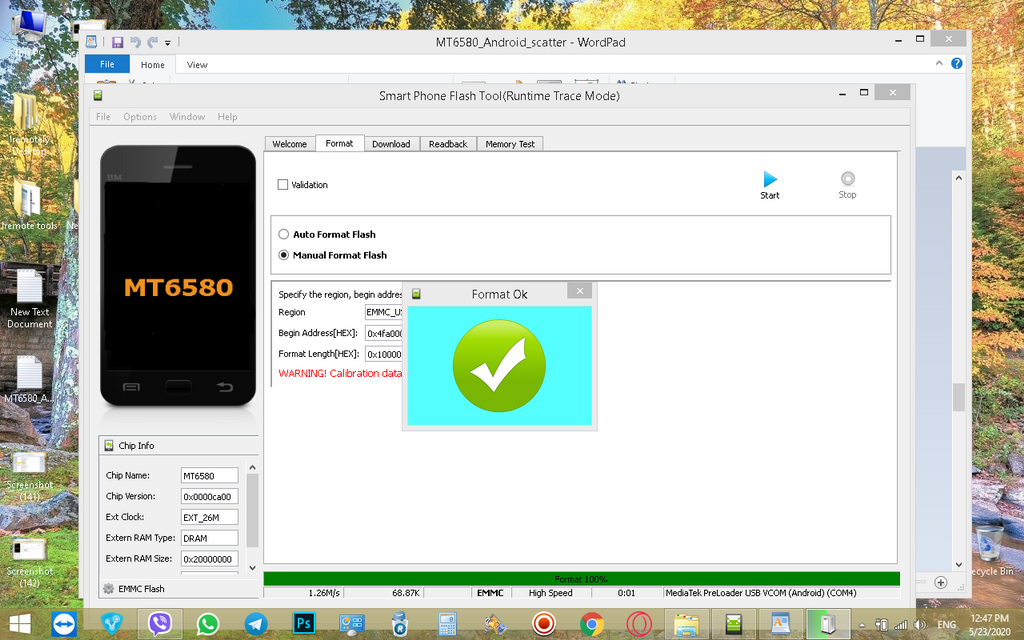Open the WordPad File menu
The width and height of the screenshot is (1024, 640).
(107, 64)
